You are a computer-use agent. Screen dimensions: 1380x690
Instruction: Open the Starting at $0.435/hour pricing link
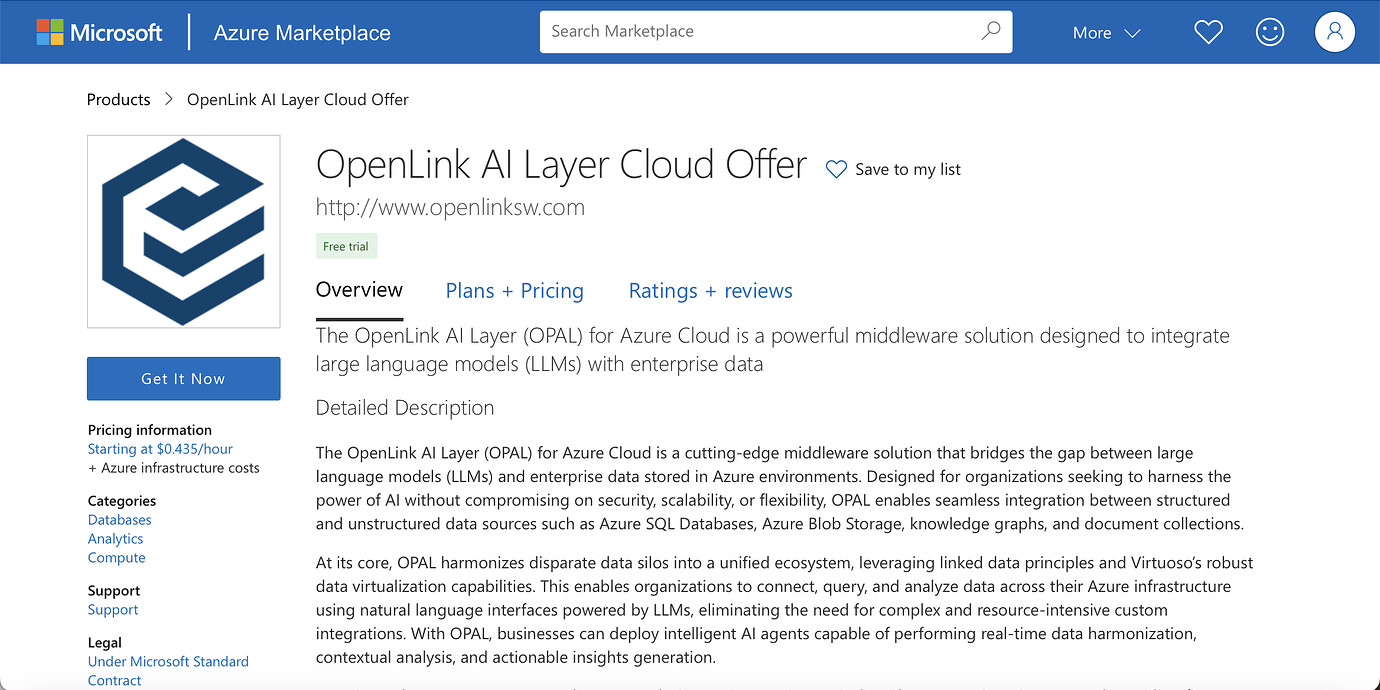click(160, 449)
